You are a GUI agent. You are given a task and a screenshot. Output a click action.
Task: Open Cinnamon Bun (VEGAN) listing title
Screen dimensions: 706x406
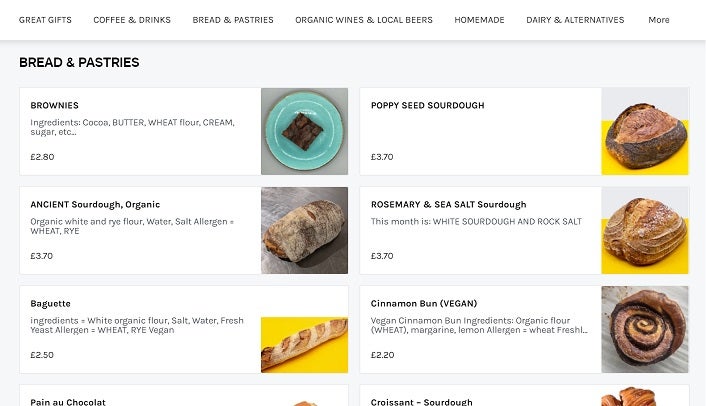424,303
